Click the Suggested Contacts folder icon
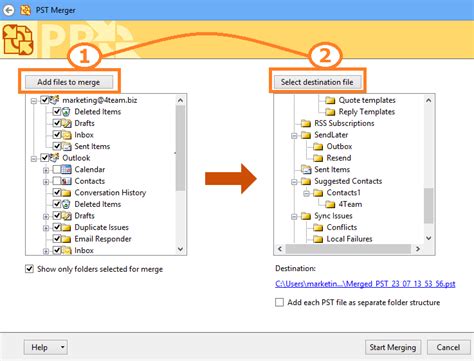 [306, 181]
